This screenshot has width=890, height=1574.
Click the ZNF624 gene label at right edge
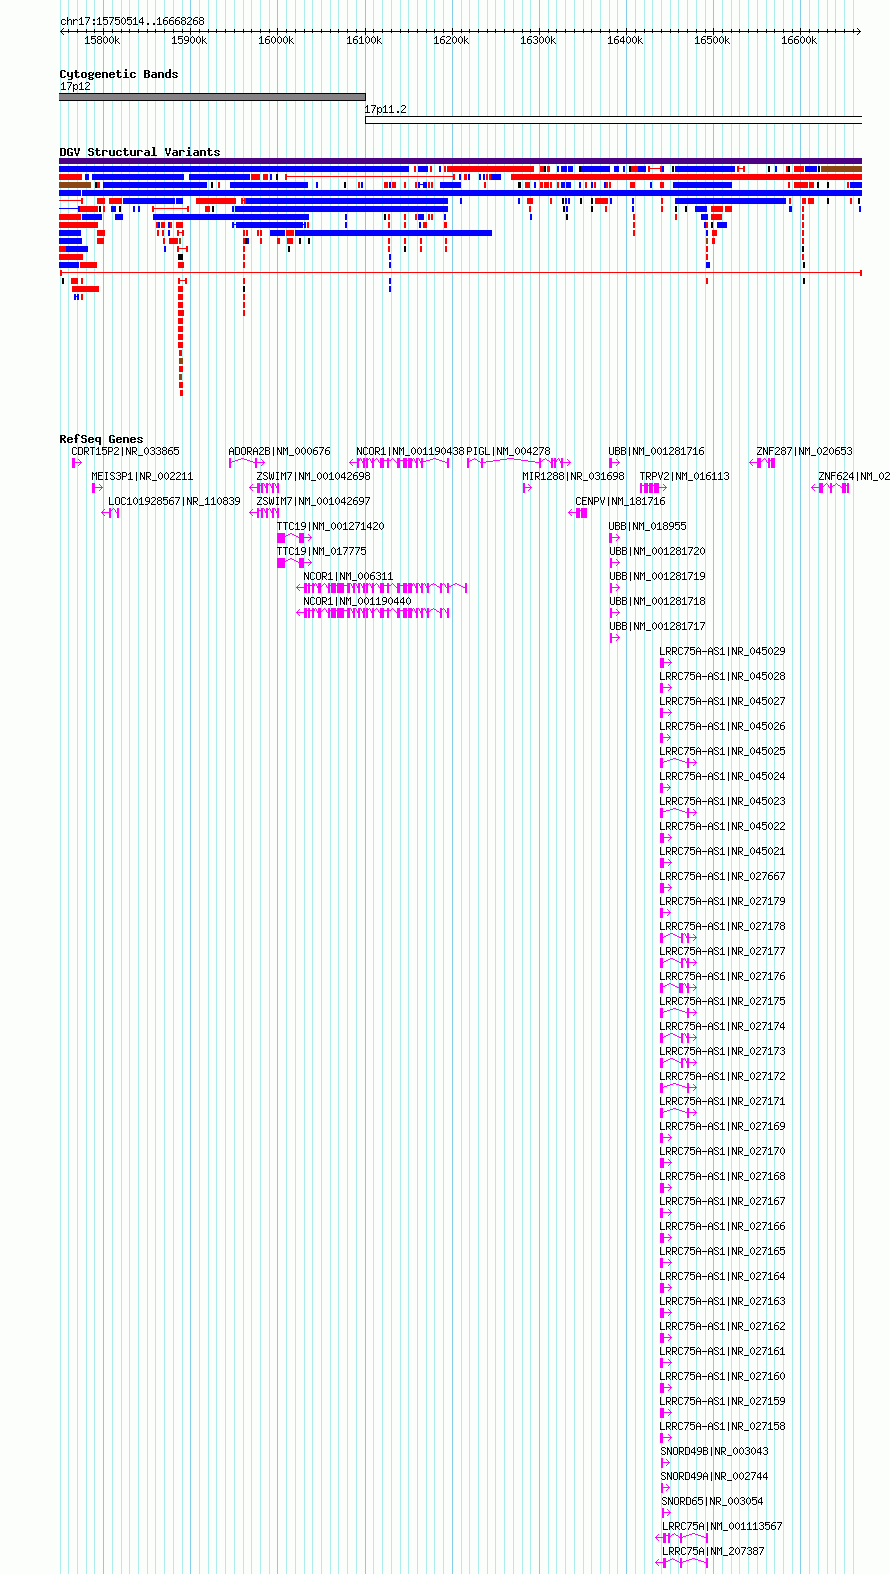point(853,476)
